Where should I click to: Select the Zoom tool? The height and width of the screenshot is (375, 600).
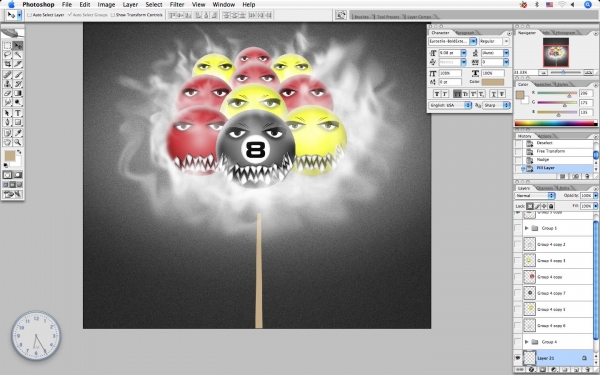(x=18, y=142)
